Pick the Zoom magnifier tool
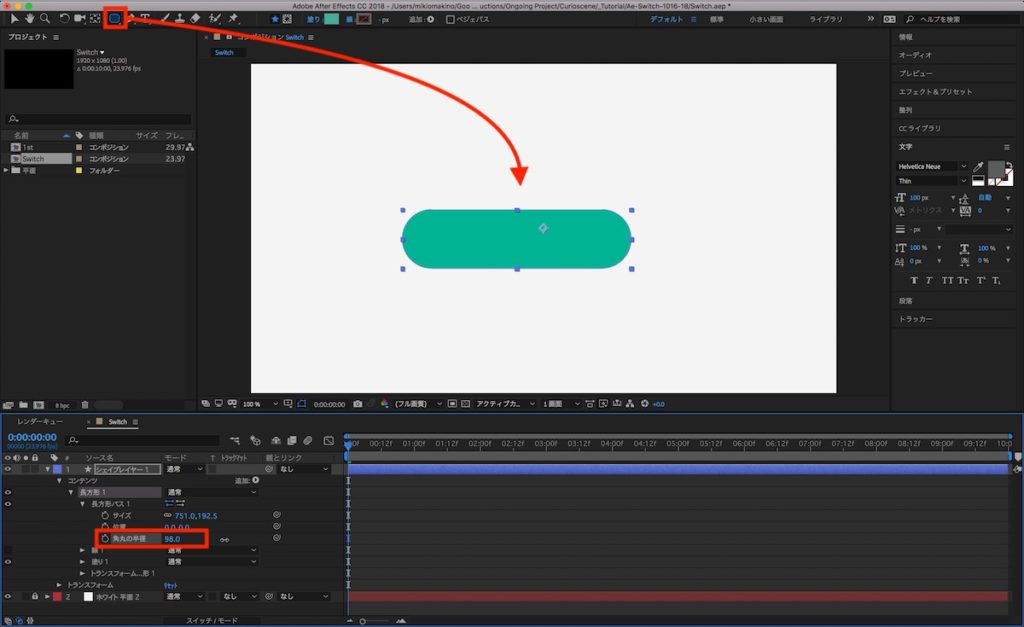 tap(45, 18)
